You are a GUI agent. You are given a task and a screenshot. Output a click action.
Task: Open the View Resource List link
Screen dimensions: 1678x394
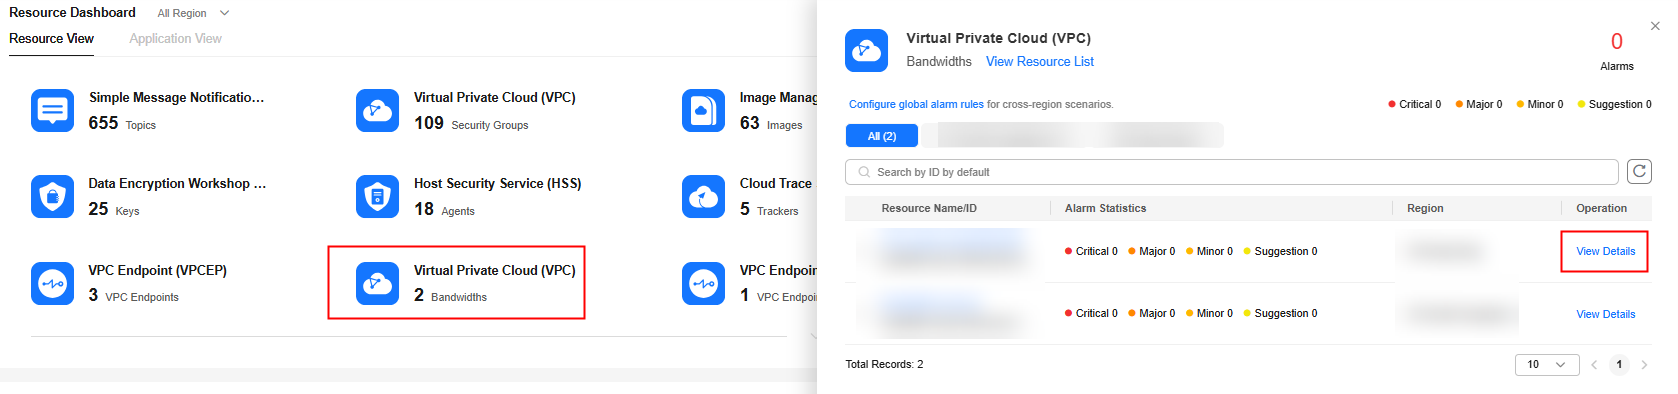pyautogui.click(x=1040, y=61)
